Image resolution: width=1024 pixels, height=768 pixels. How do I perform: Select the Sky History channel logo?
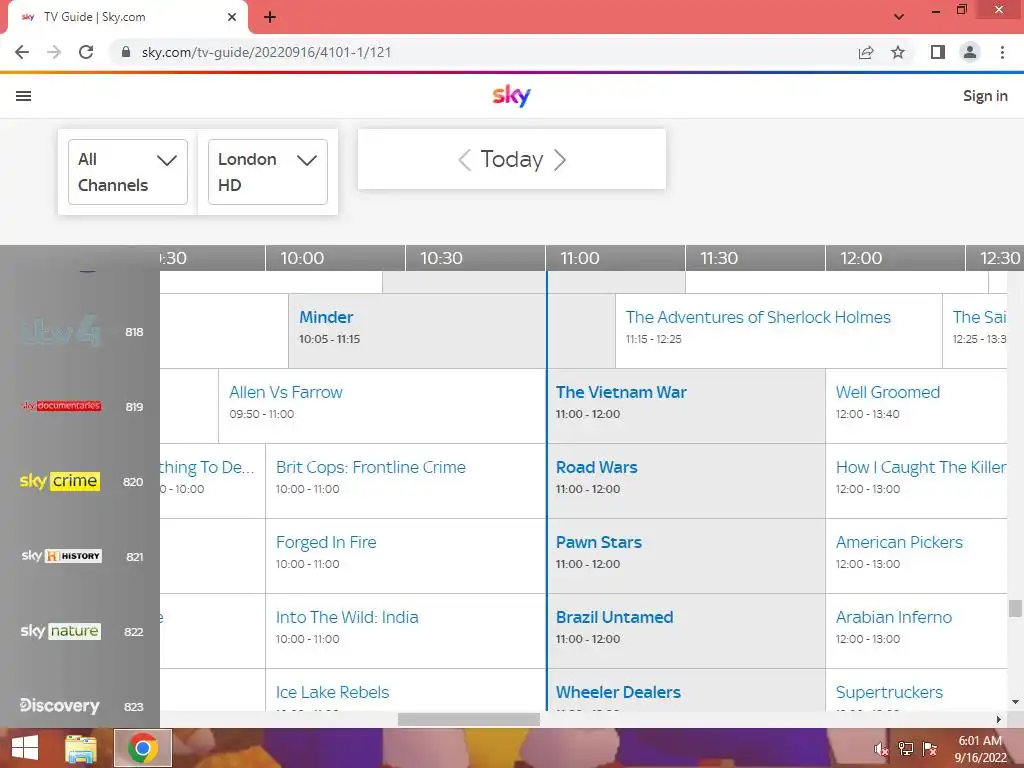(61, 556)
